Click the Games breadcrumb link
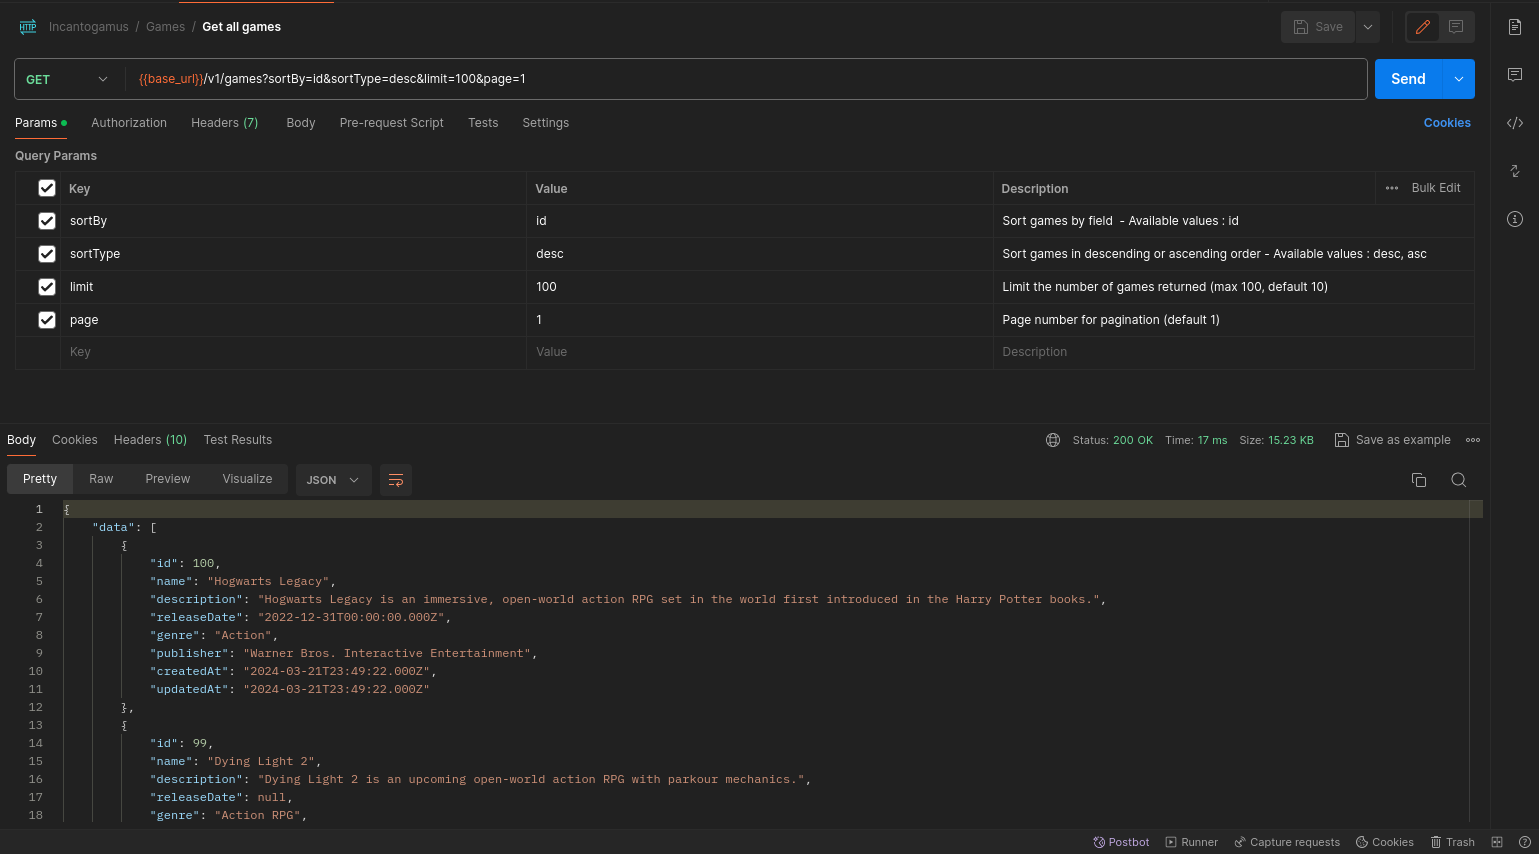The image size is (1539, 854). (165, 27)
